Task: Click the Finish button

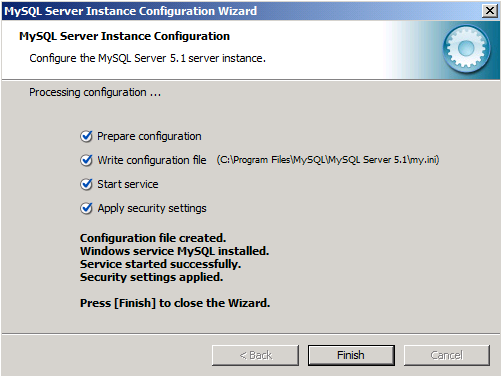Action: point(351,355)
